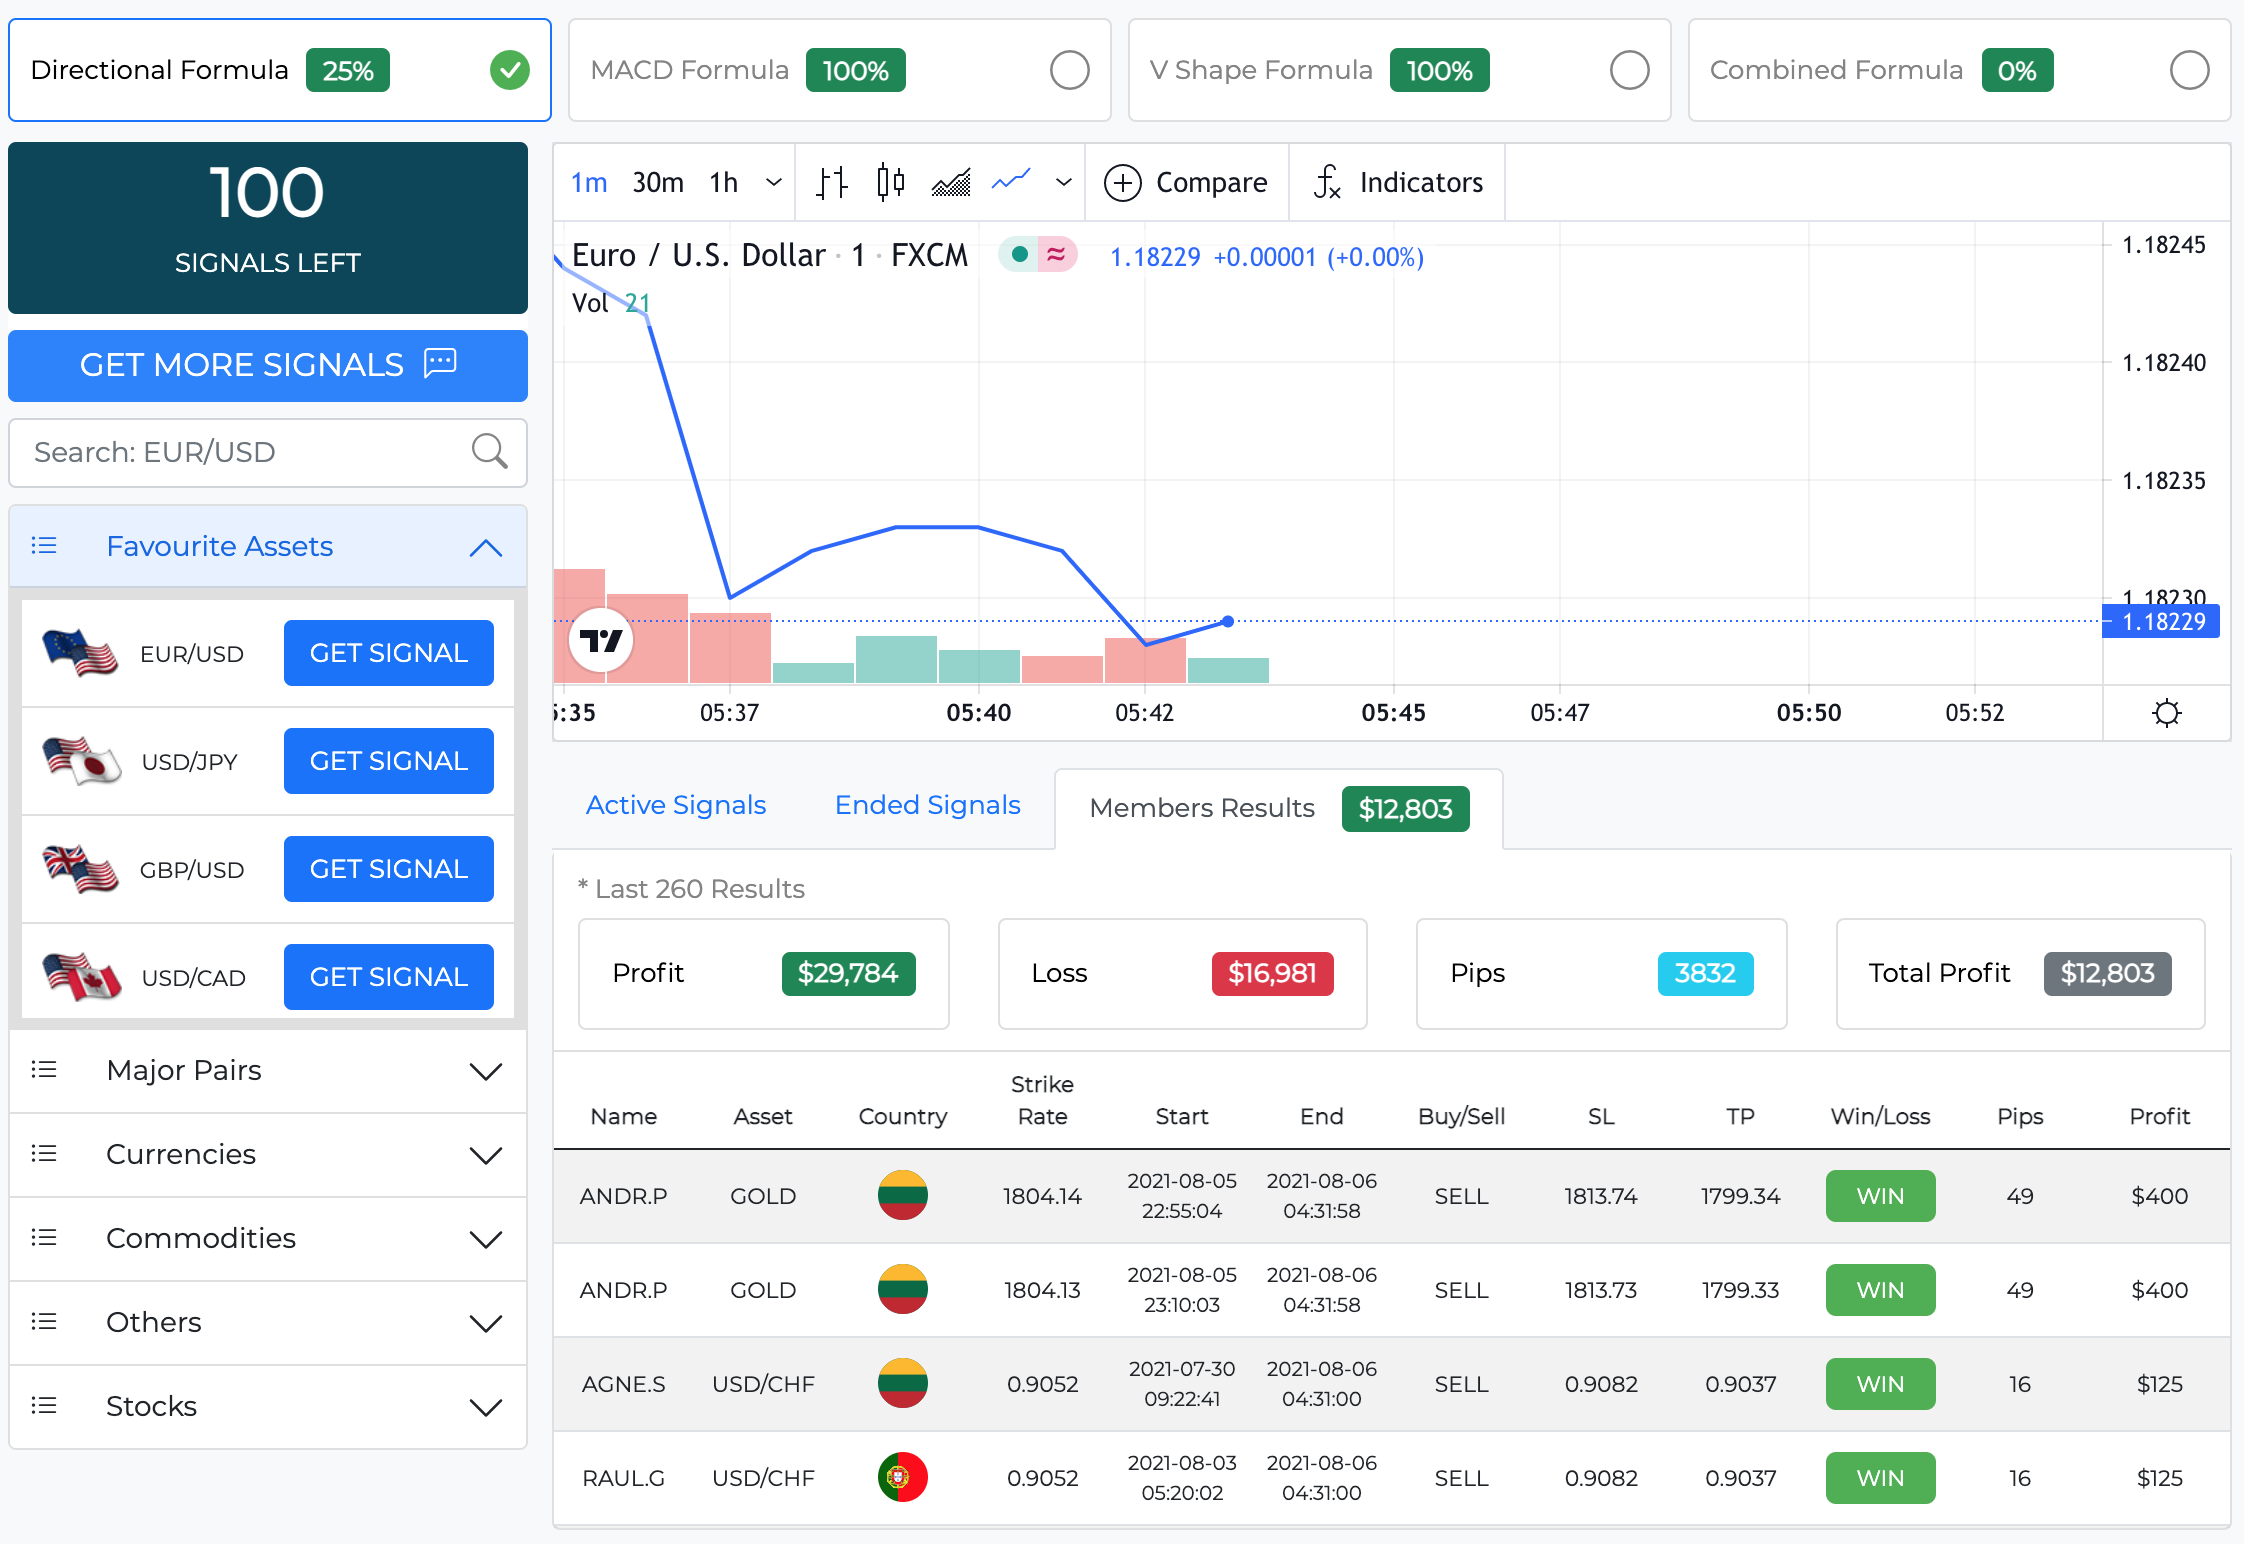This screenshot has width=2244, height=1544.
Task: Click the GBP/USD flag icon
Action: point(80,869)
